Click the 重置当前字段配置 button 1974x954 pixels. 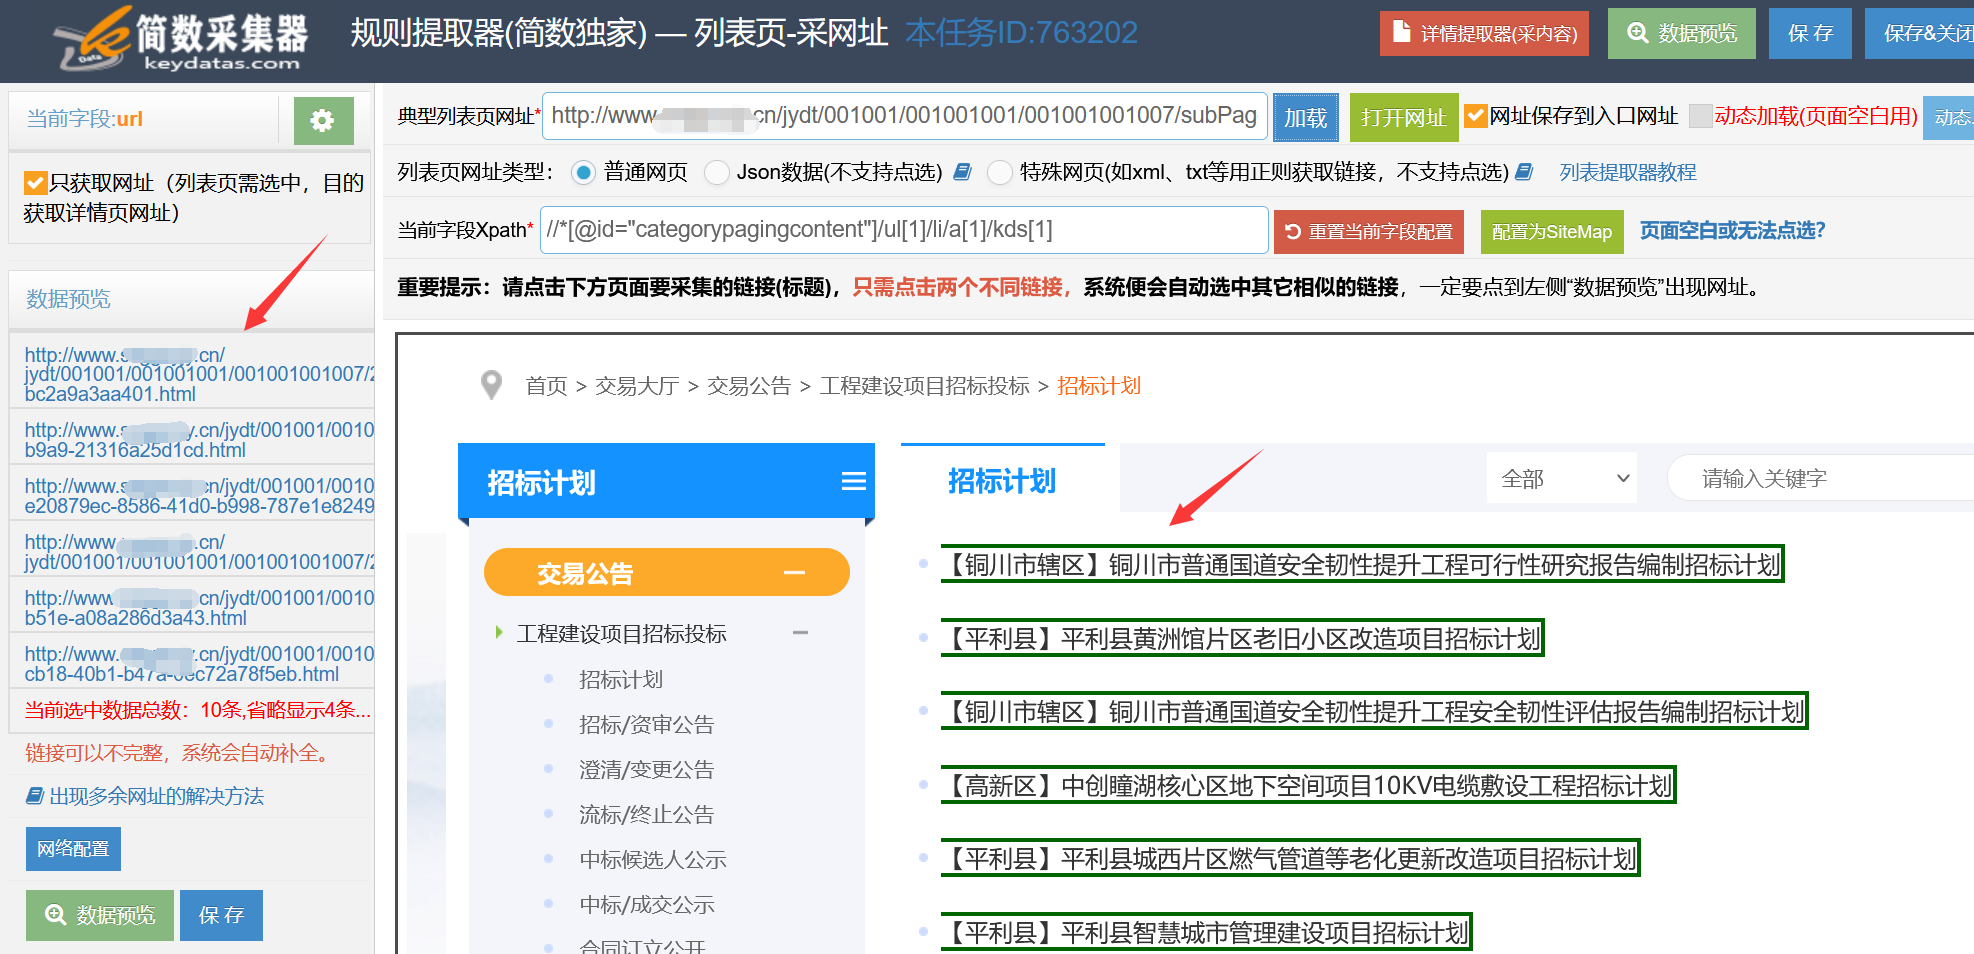tap(1368, 232)
